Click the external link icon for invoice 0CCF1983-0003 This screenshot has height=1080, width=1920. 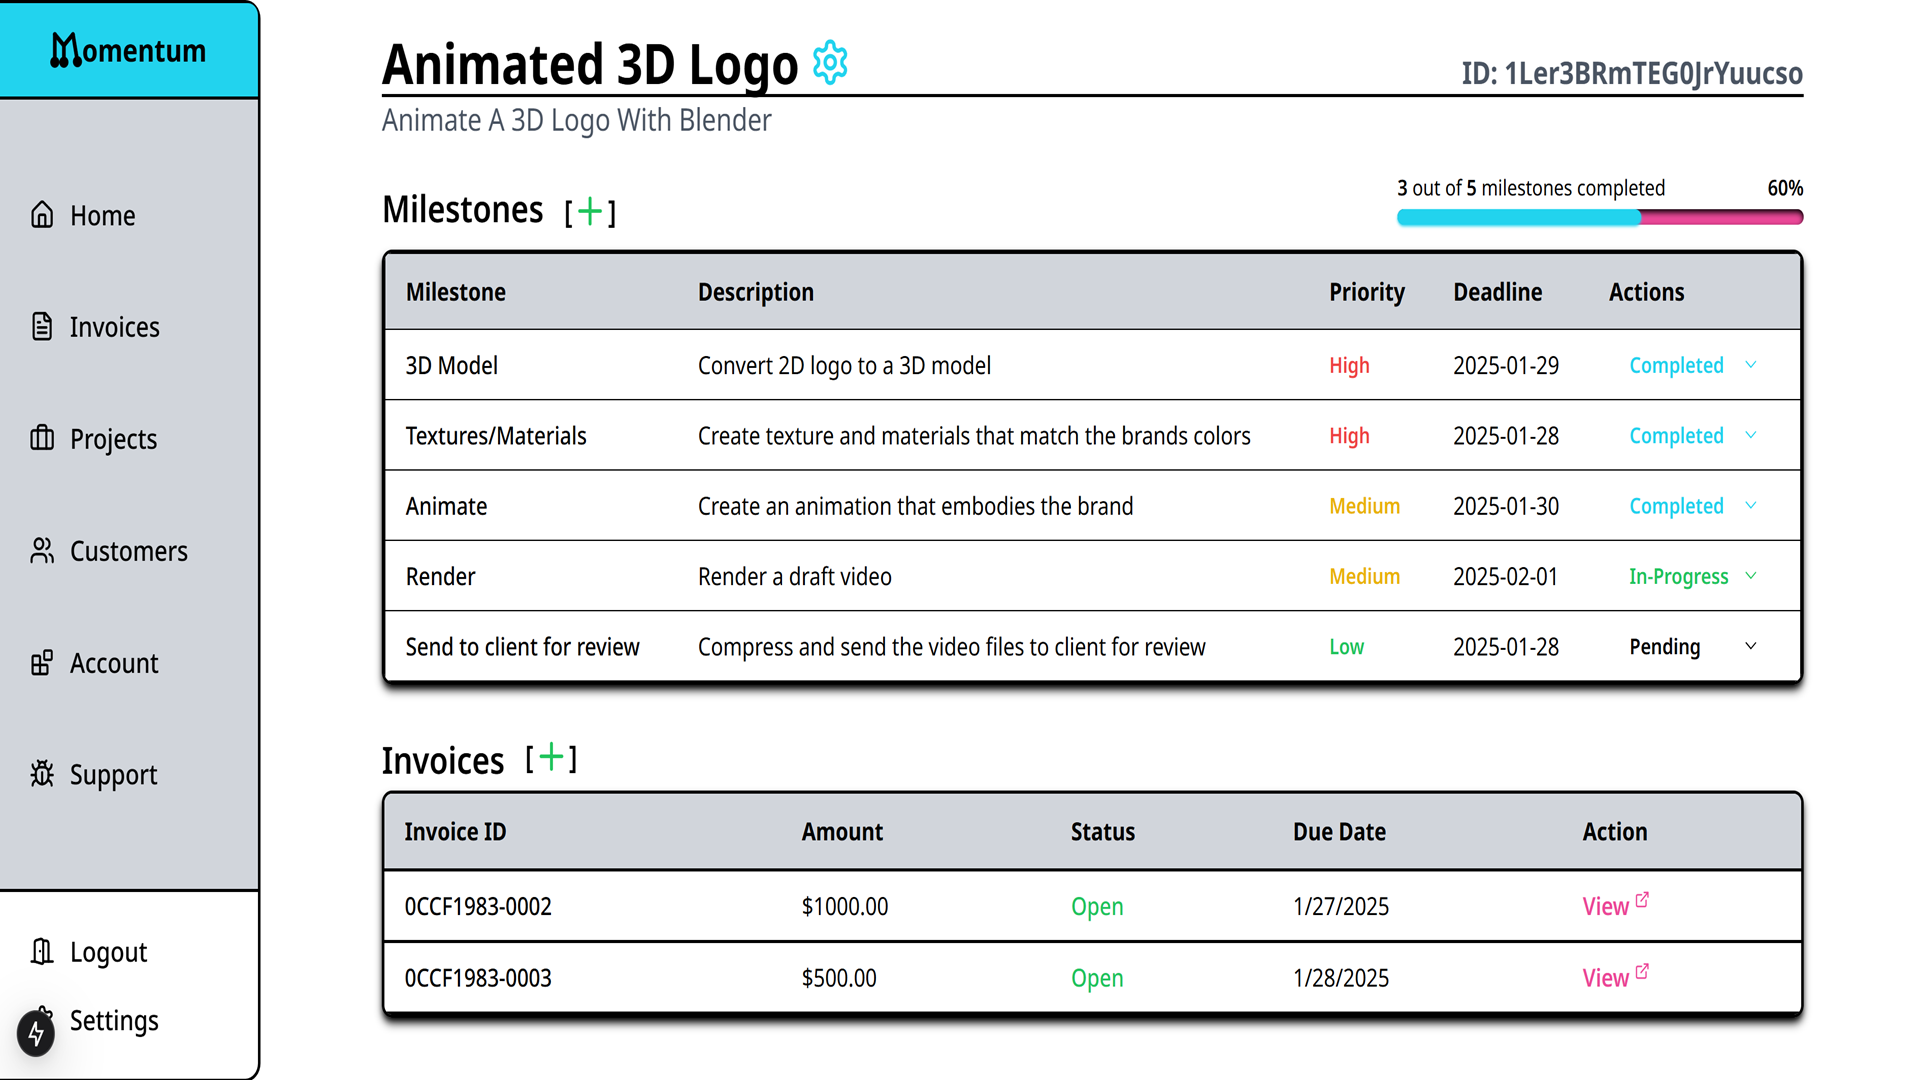[x=1642, y=972]
